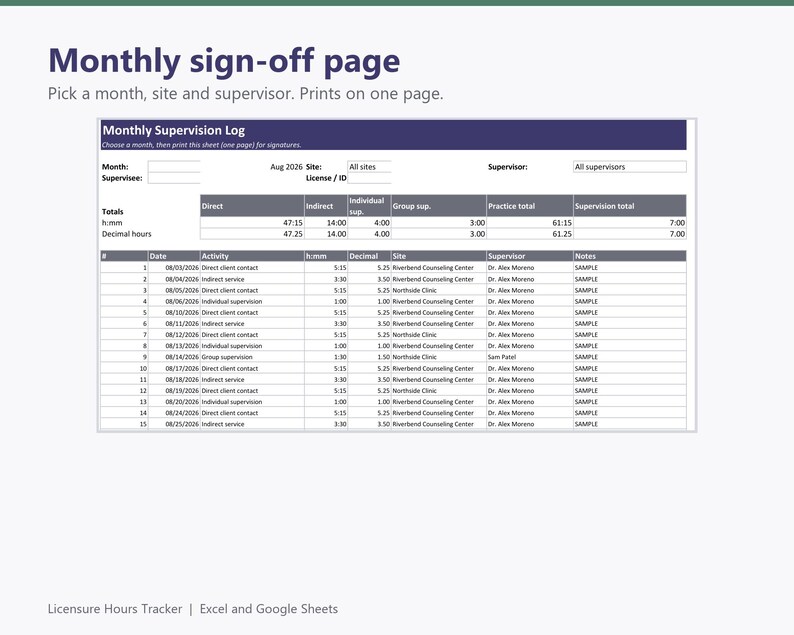This screenshot has width=794, height=635.
Task: Select 'Northside Clinic' in the 08/12/2026 row
Action: pyautogui.click(x=439, y=335)
